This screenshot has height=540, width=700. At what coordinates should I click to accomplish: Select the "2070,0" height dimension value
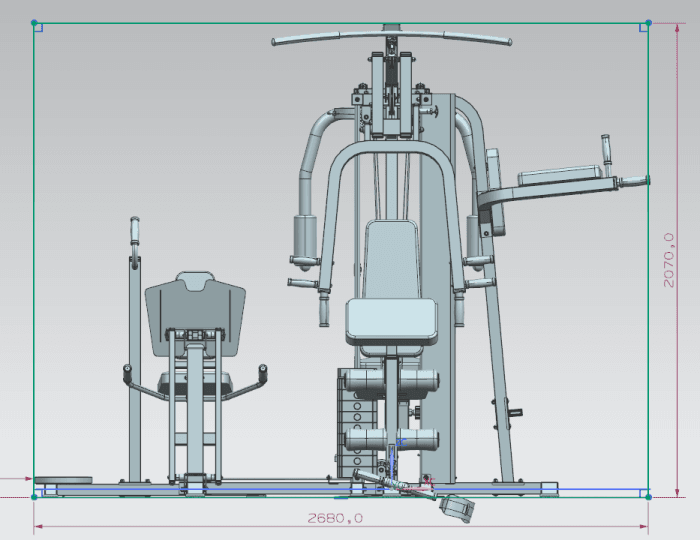[x=669, y=260]
